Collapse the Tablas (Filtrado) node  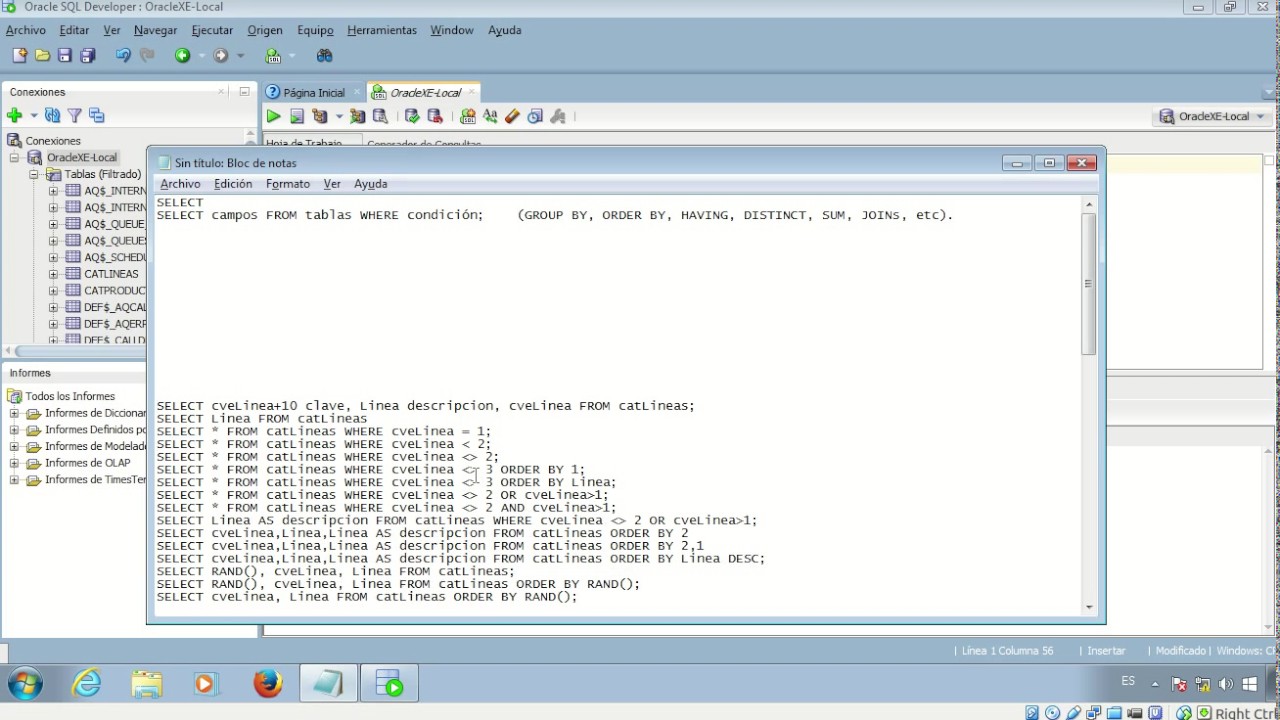pyautogui.click(x=34, y=174)
